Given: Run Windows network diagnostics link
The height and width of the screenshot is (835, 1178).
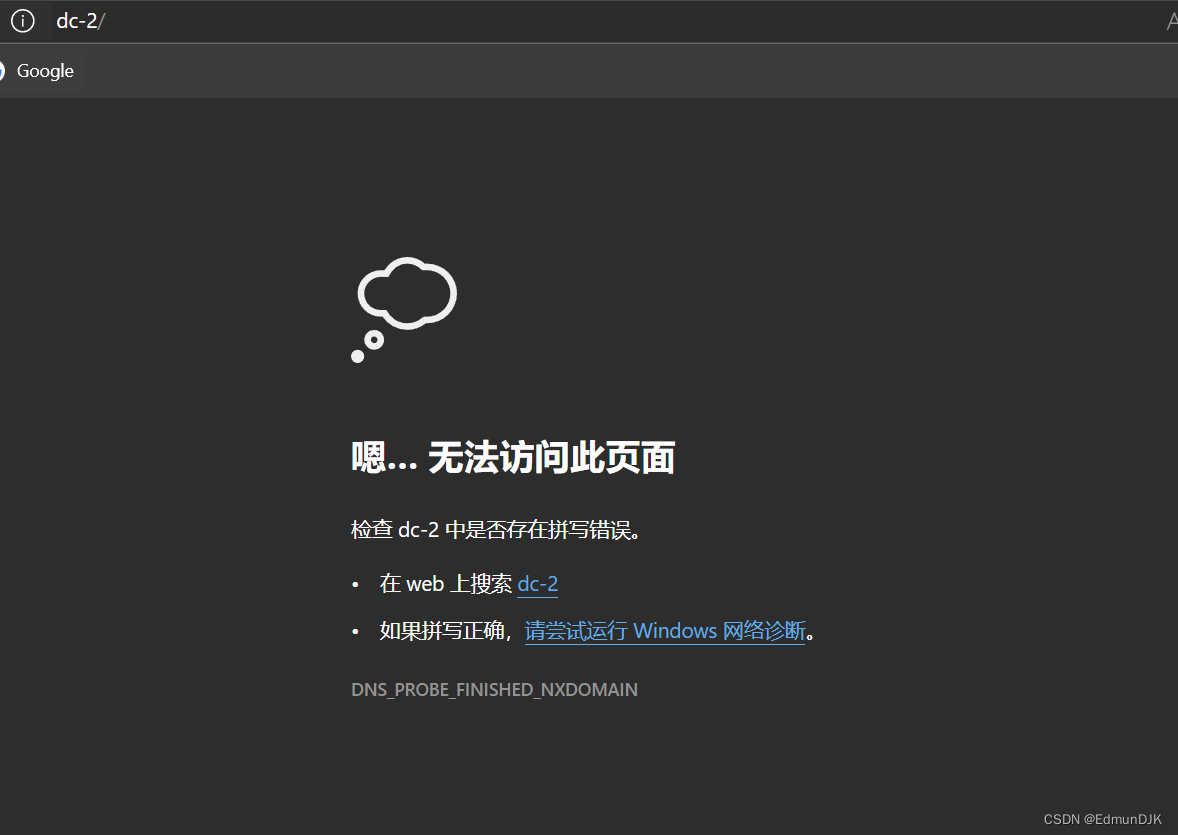Looking at the screenshot, I should point(665,630).
